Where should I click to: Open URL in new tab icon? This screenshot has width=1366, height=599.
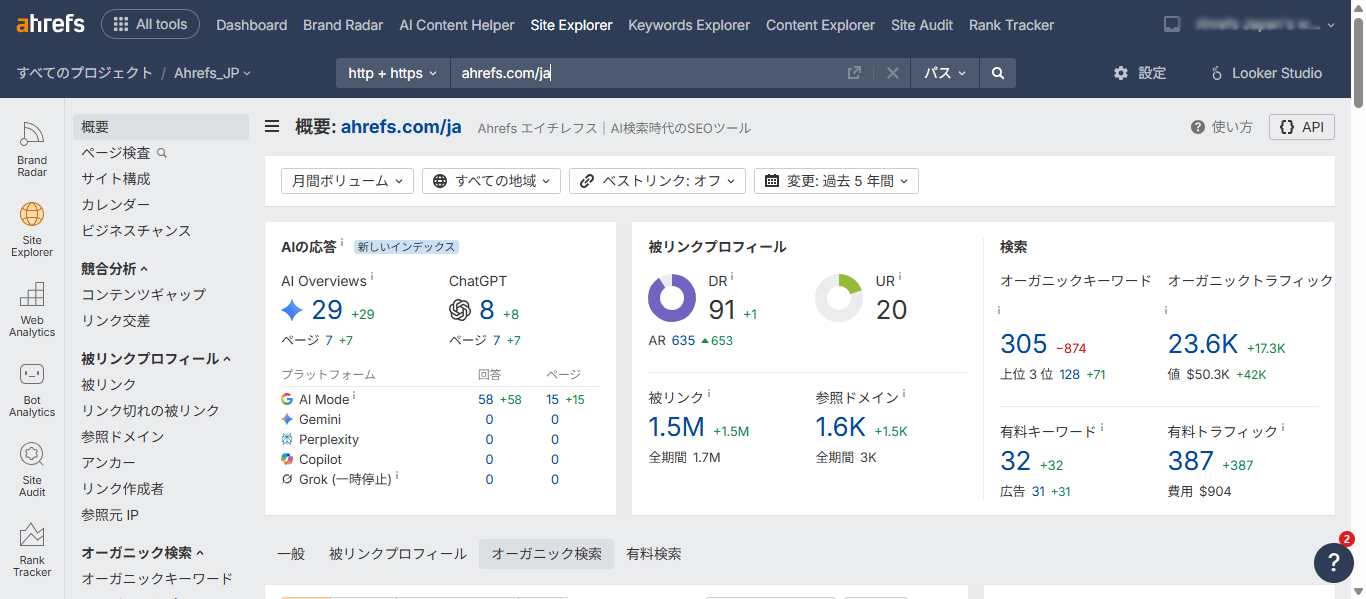pyautogui.click(x=854, y=73)
